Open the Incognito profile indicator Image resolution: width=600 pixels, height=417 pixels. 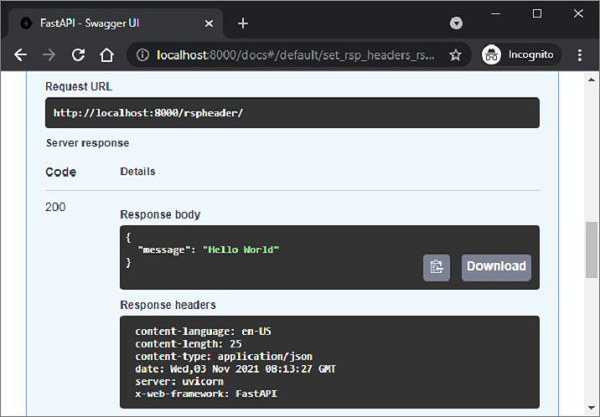518,55
